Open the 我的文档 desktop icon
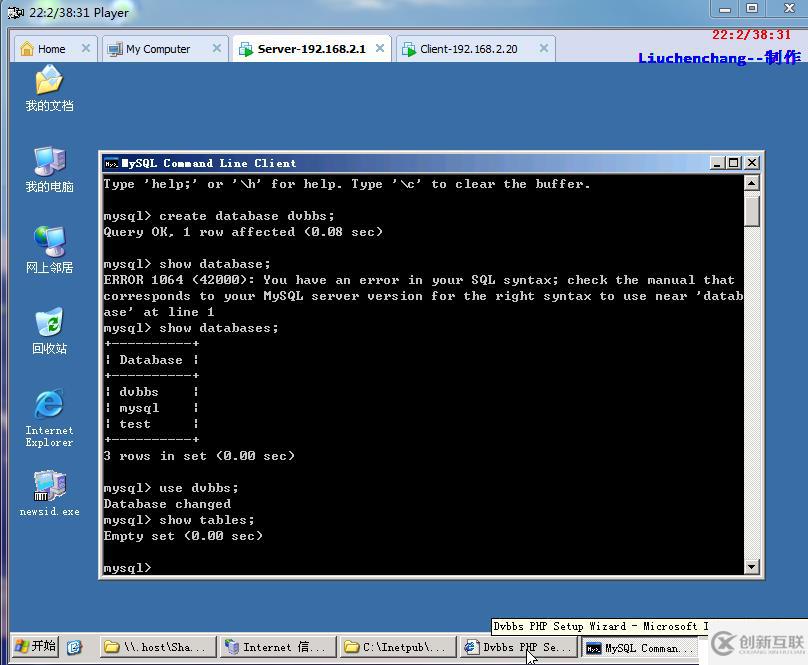The width and height of the screenshot is (808, 665). pos(49,89)
